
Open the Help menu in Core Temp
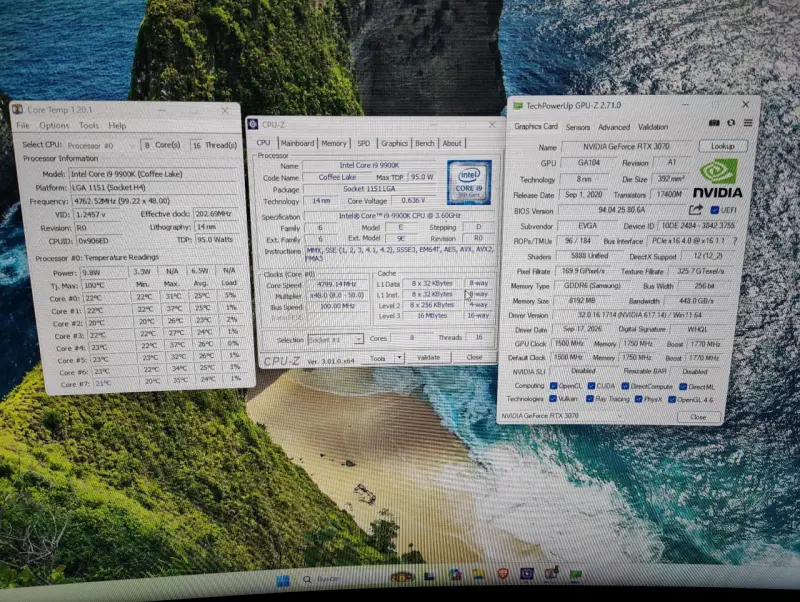pyautogui.click(x=117, y=126)
